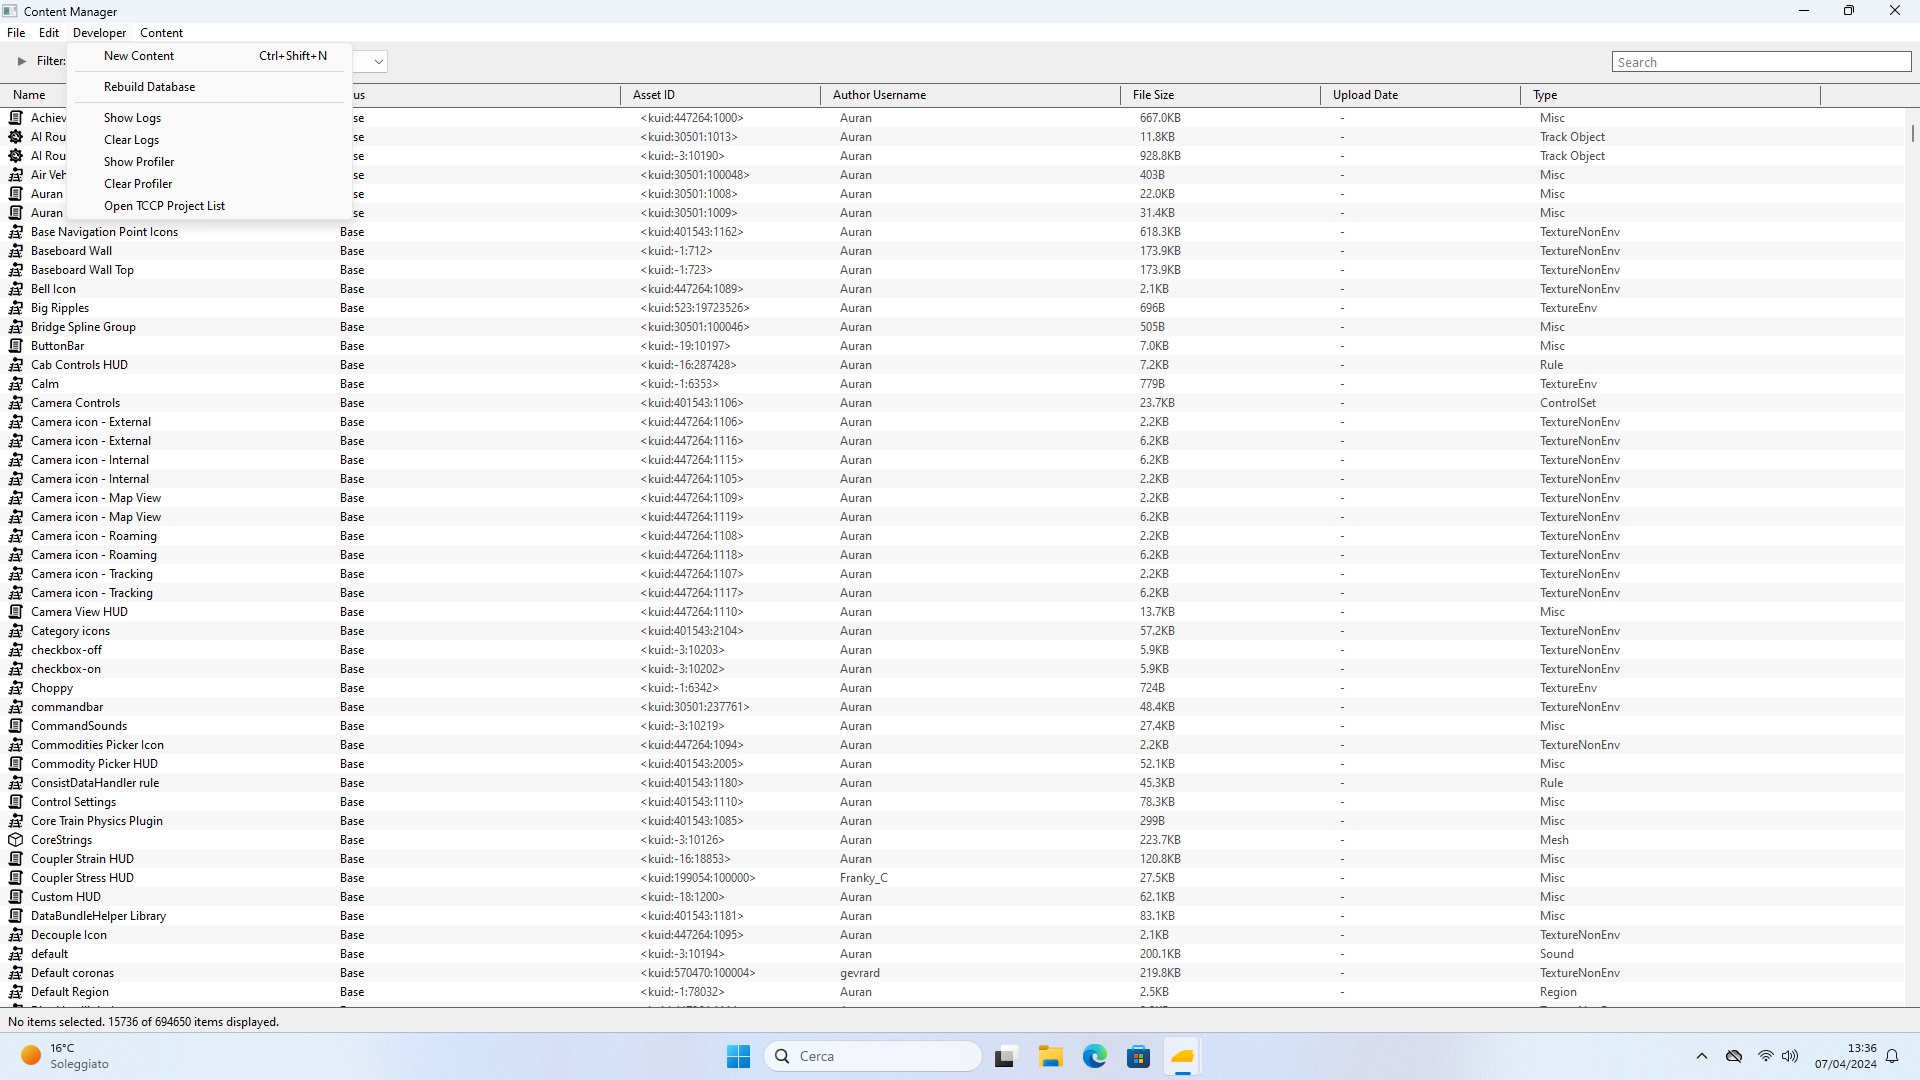Click the icon beside CommandSounds
The image size is (1920, 1080).
click(16, 726)
